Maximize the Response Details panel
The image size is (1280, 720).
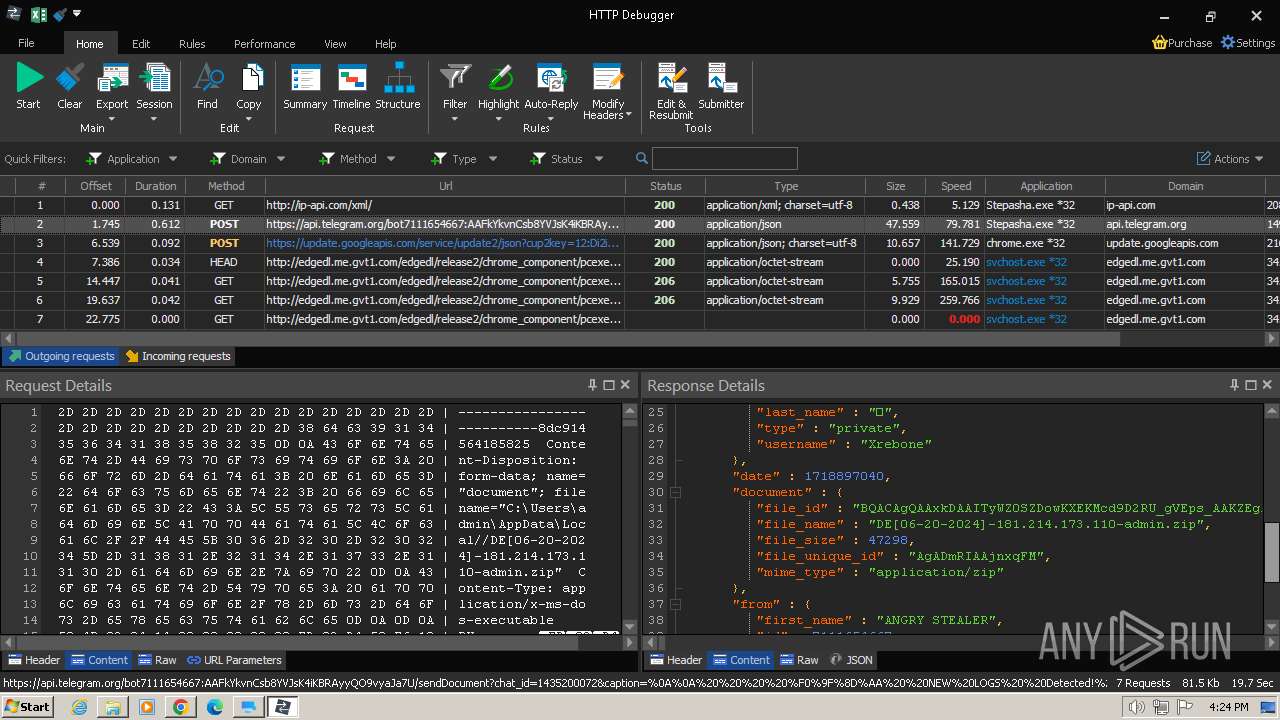(x=1251, y=385)
